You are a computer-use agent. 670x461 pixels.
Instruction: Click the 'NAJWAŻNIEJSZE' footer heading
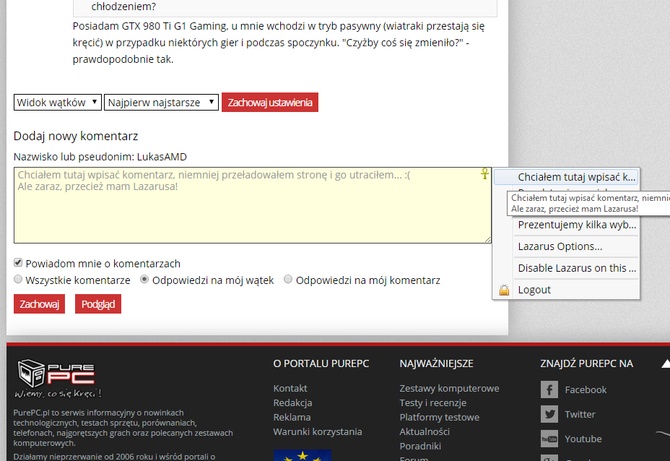(436, 364)
